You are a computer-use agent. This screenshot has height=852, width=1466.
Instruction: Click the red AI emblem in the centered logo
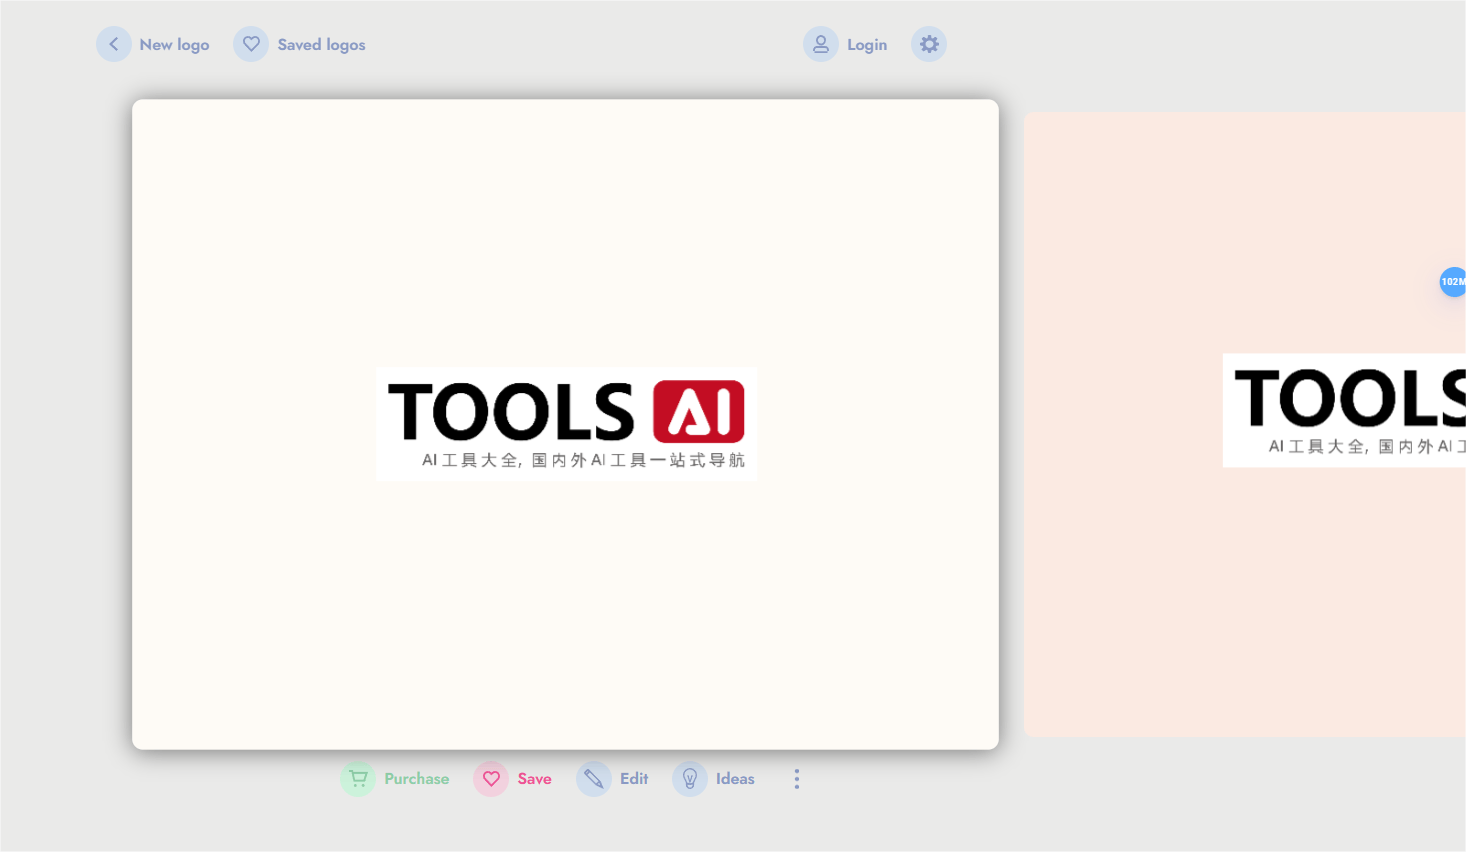click(x=698, y=411)
